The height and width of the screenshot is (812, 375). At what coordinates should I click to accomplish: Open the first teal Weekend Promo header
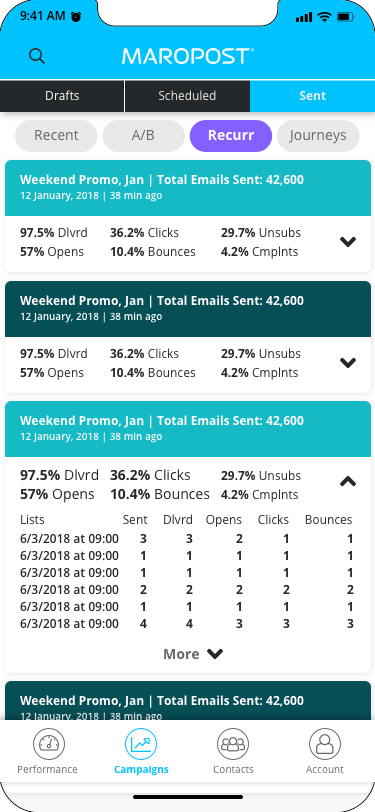[188, 188]
